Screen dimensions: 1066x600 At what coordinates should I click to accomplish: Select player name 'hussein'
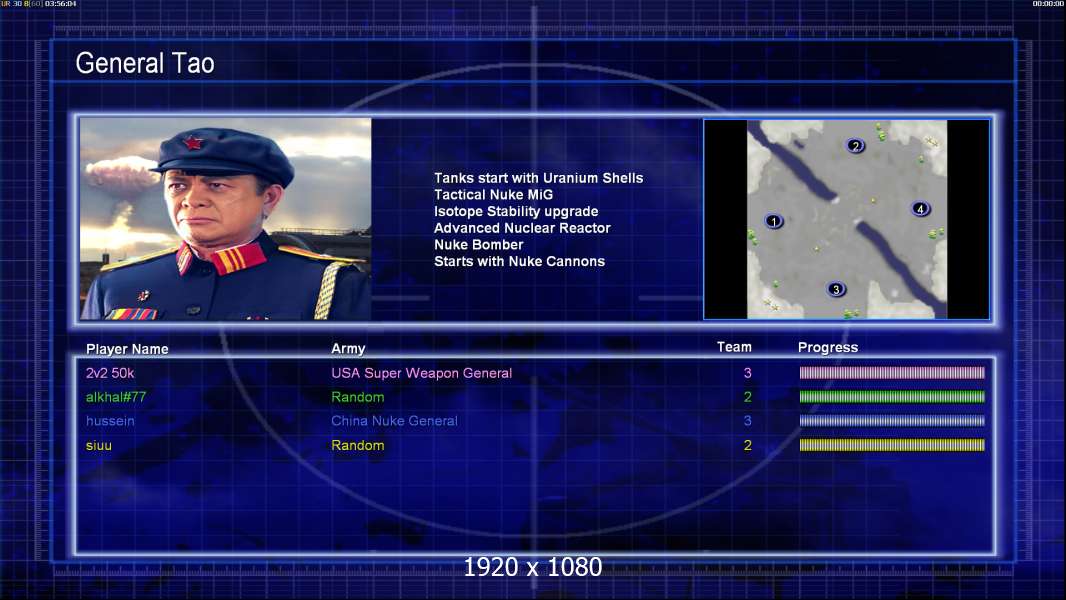tap(110, 421)
